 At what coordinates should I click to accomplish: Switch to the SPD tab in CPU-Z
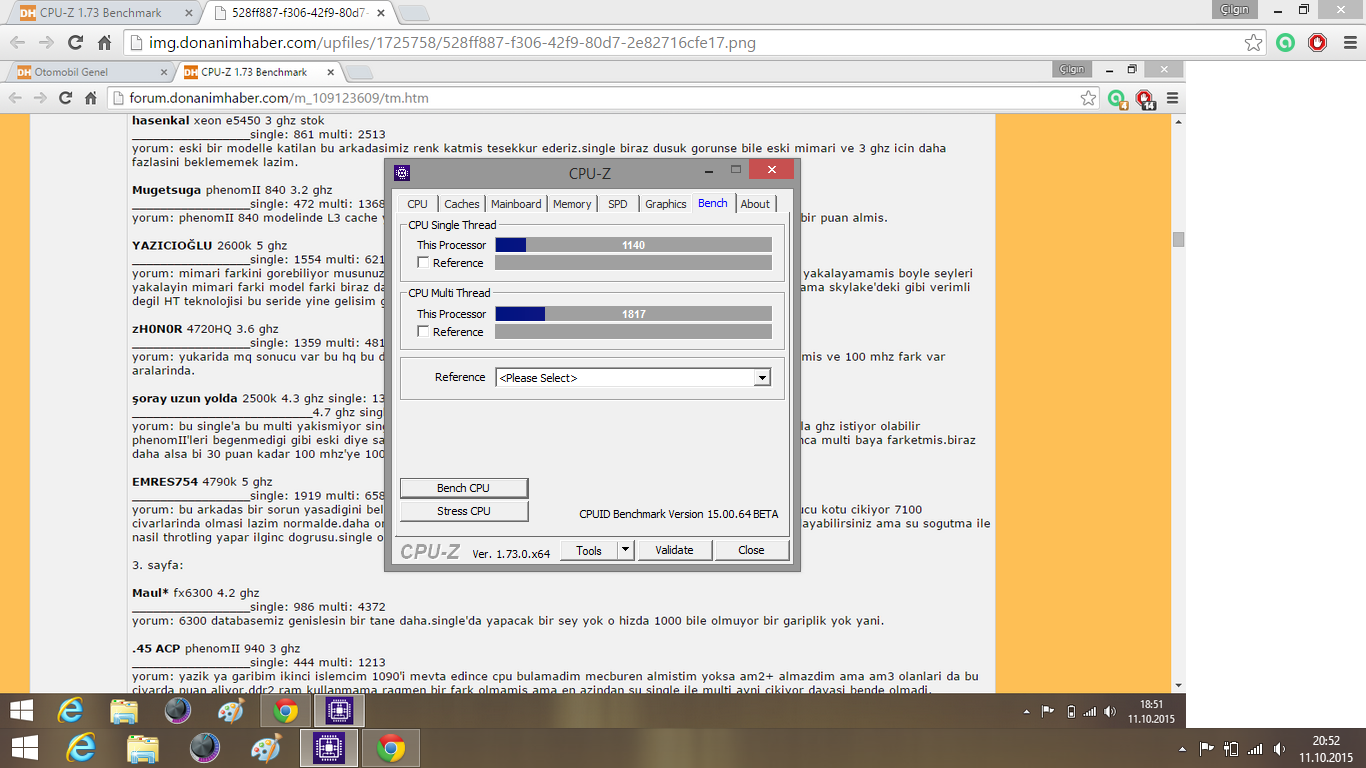tap(618, 204)
